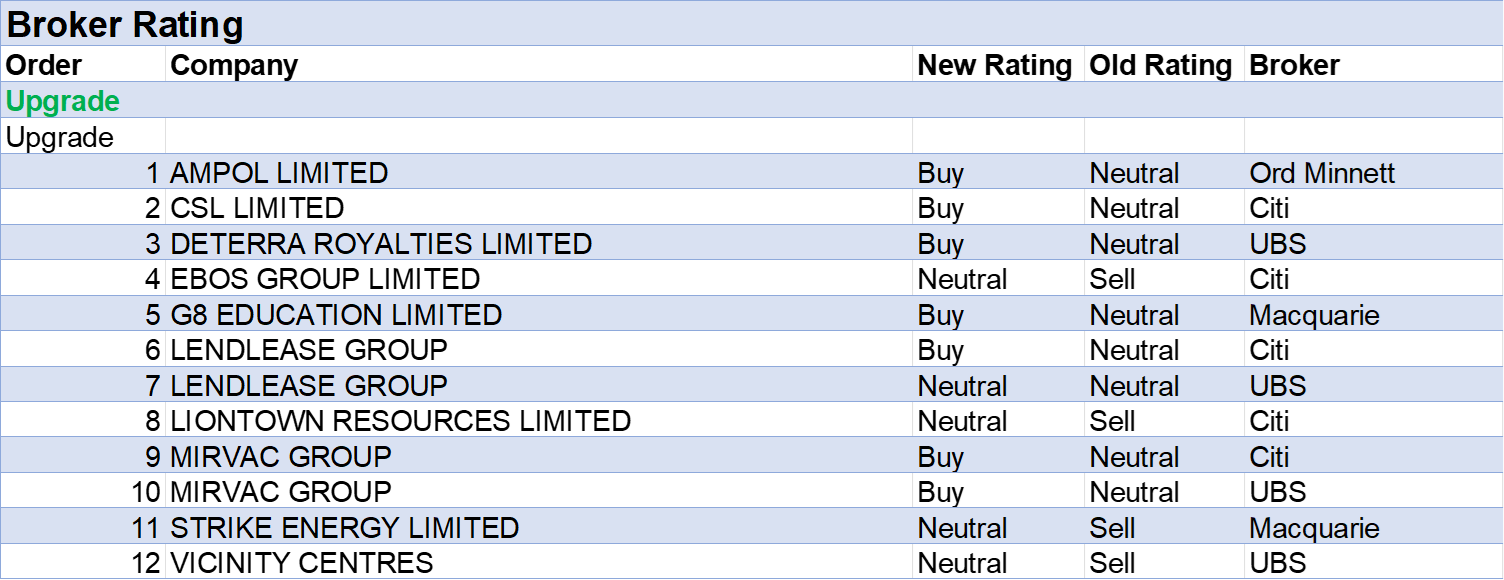1504x580 pixels.
Task: Click the Citi broker cell
Action: click(x=1270, y=457)
